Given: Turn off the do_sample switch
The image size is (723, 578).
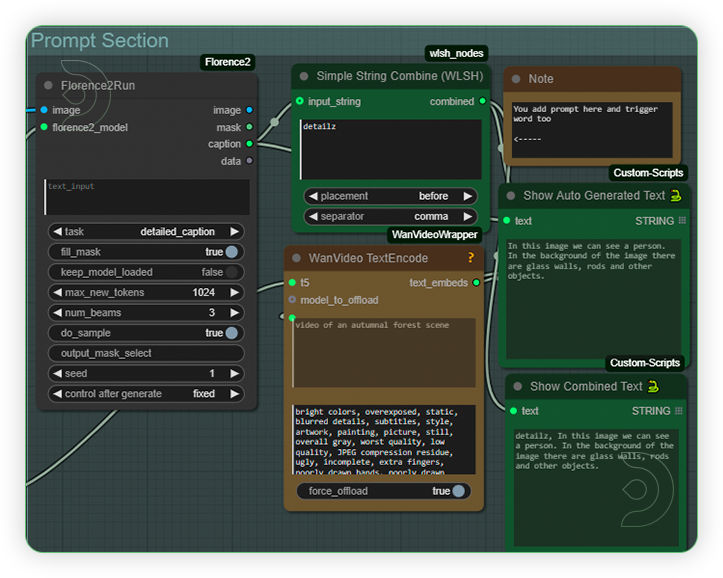Looking at the screenshot, I should (232, 333).
